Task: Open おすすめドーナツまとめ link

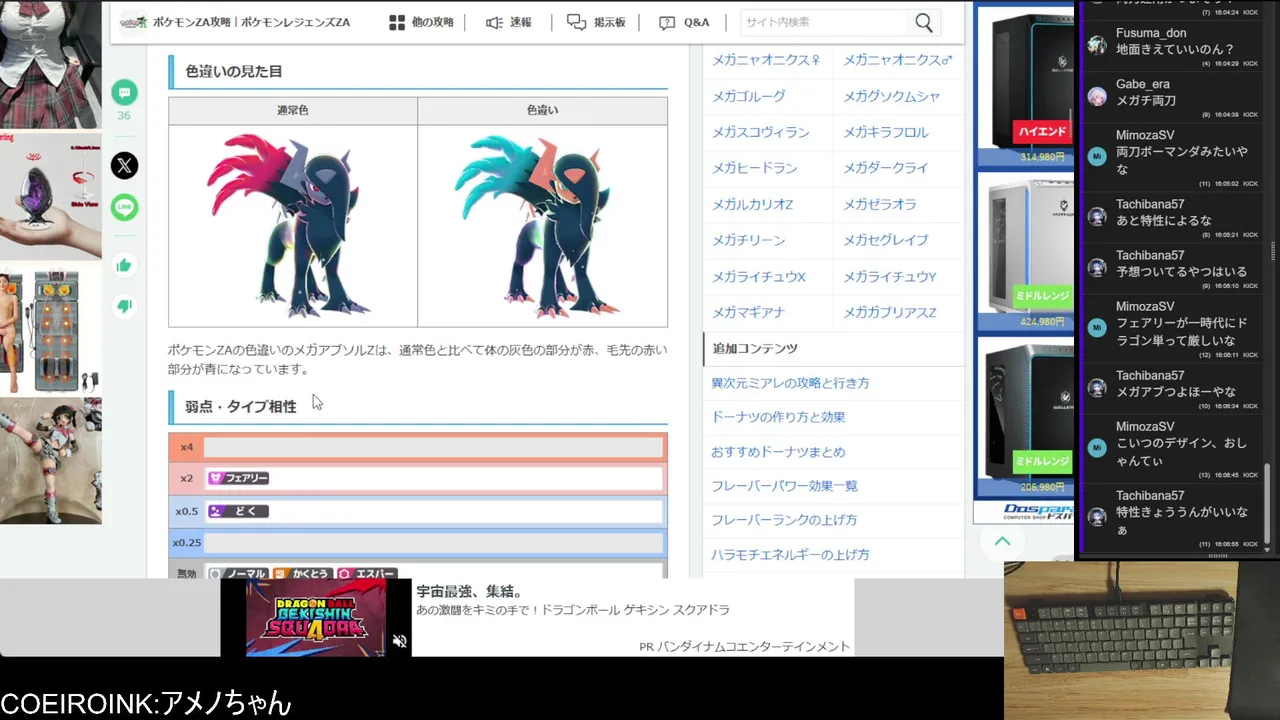Action: [x=778, y=452]
